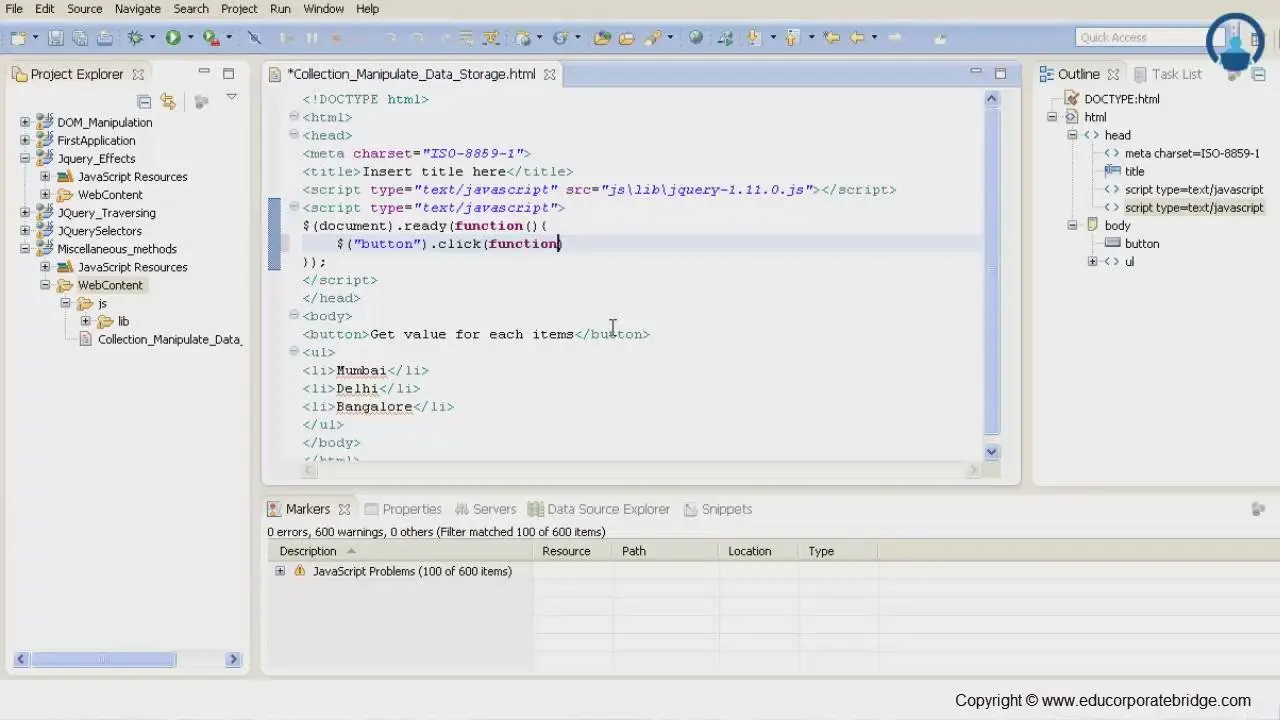Expand the DOM_Manipulation project

[25, 122]
